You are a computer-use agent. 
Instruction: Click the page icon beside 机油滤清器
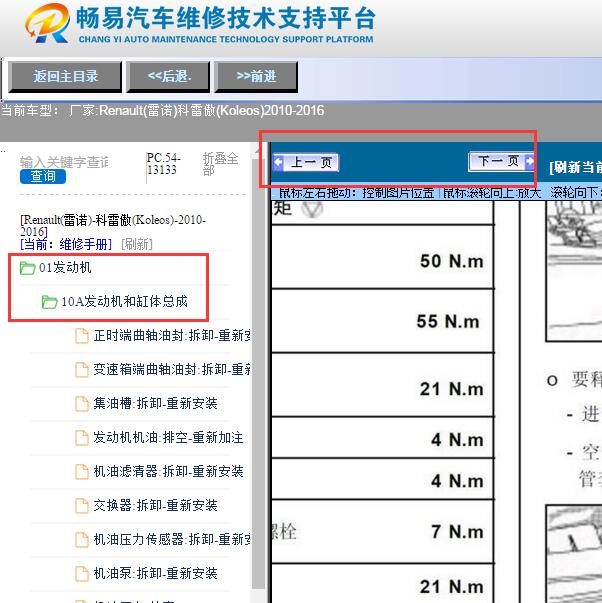82,471
